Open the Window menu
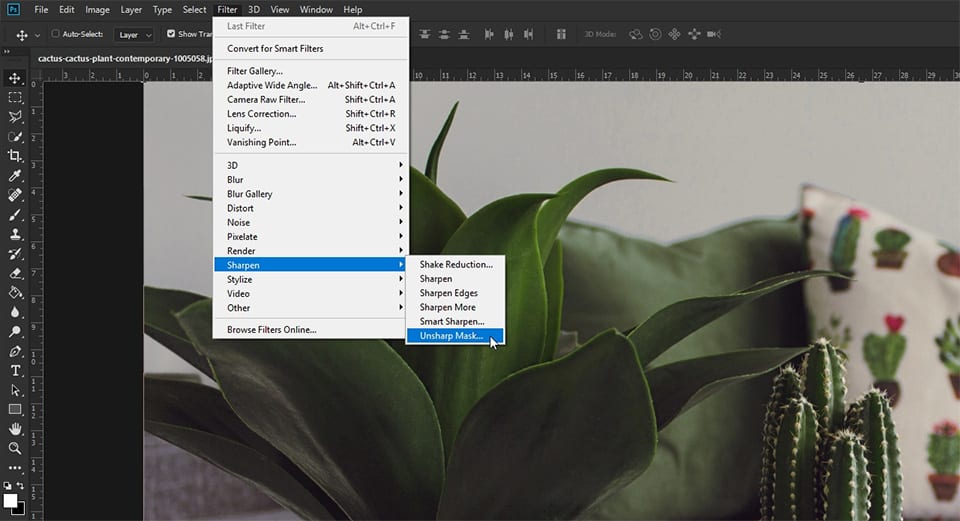 coord(316,9)
